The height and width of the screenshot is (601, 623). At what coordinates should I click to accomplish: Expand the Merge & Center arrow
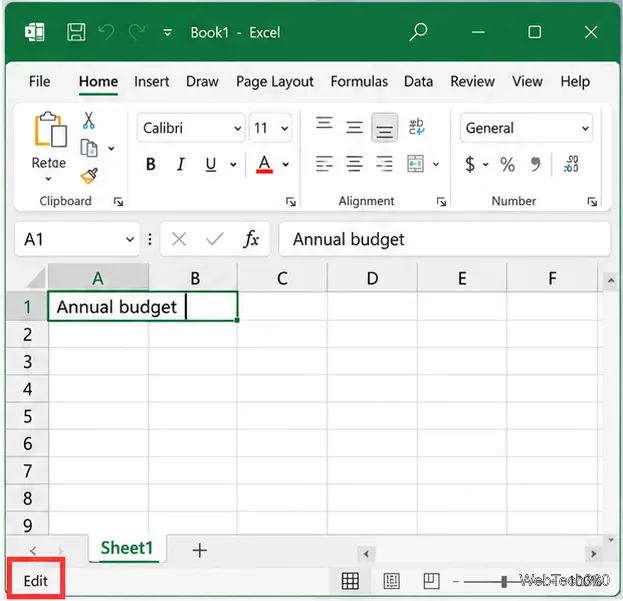pyautogui.click(x=436, y=164)
